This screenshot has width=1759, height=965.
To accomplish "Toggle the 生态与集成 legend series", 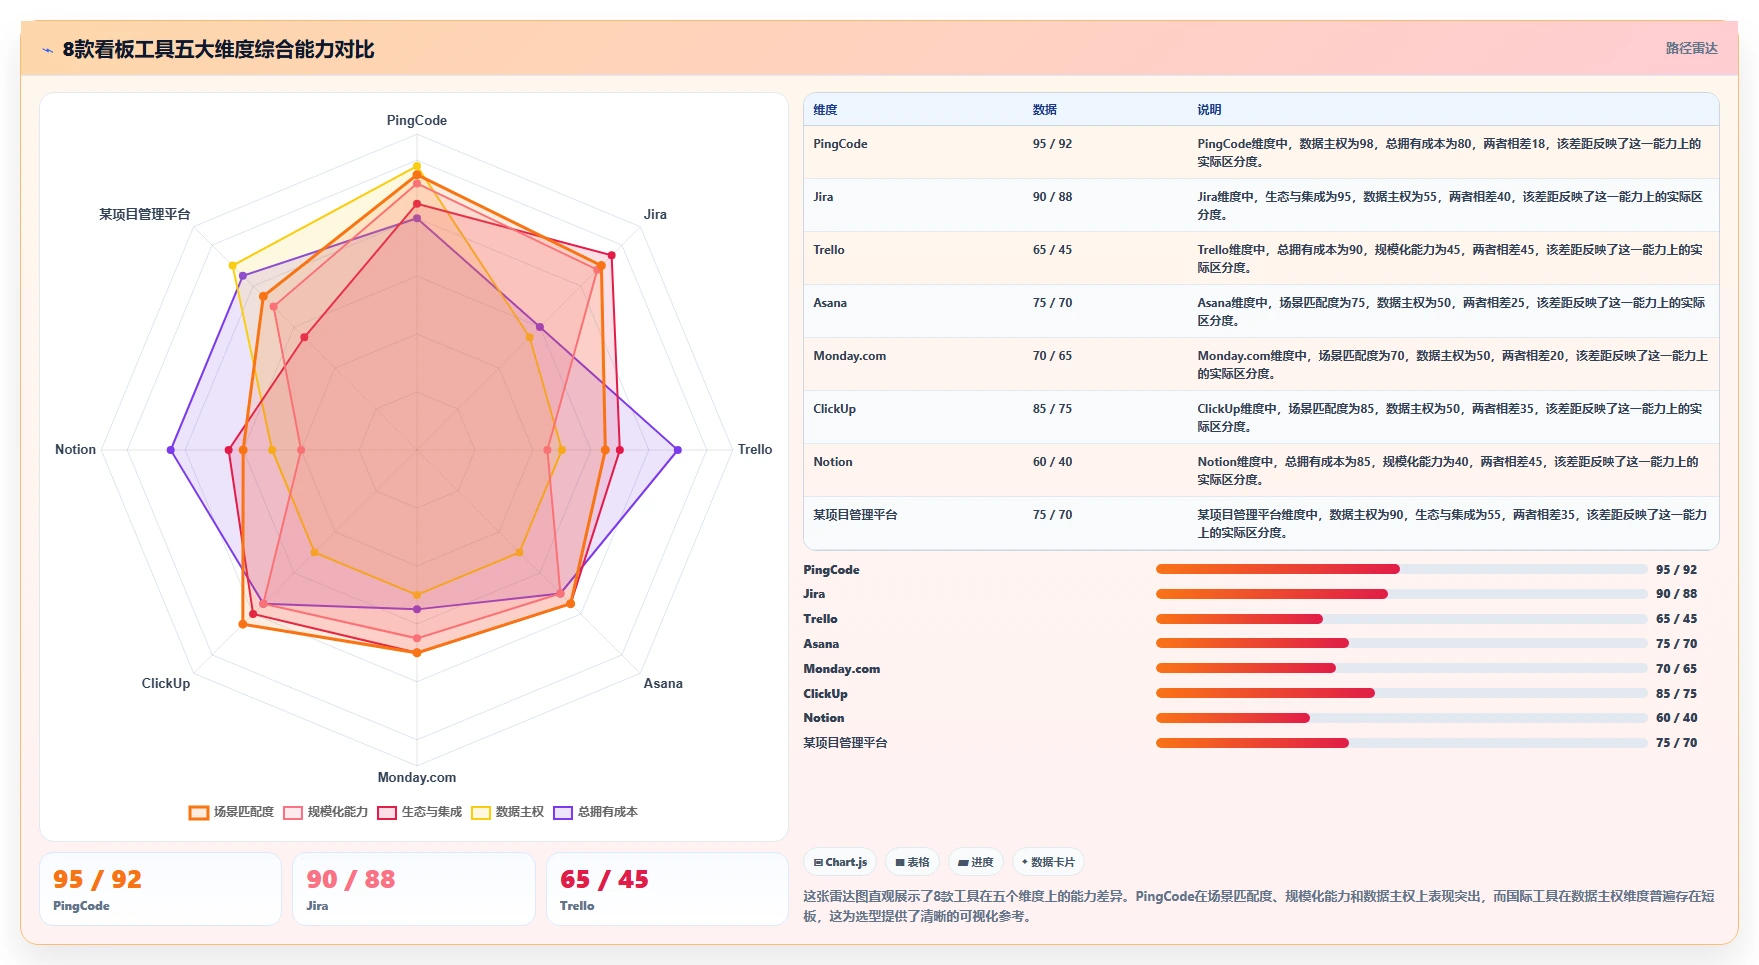I will click(420, 812).
